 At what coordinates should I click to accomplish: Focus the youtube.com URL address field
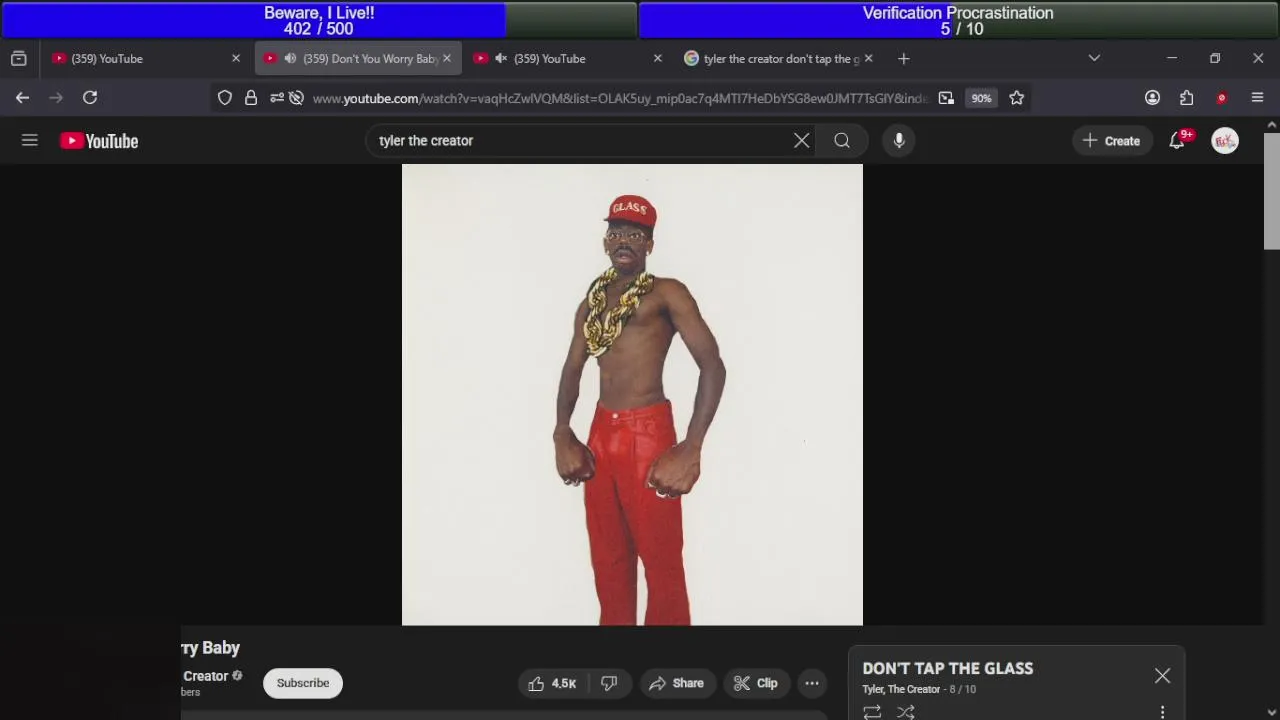point(620,98)
